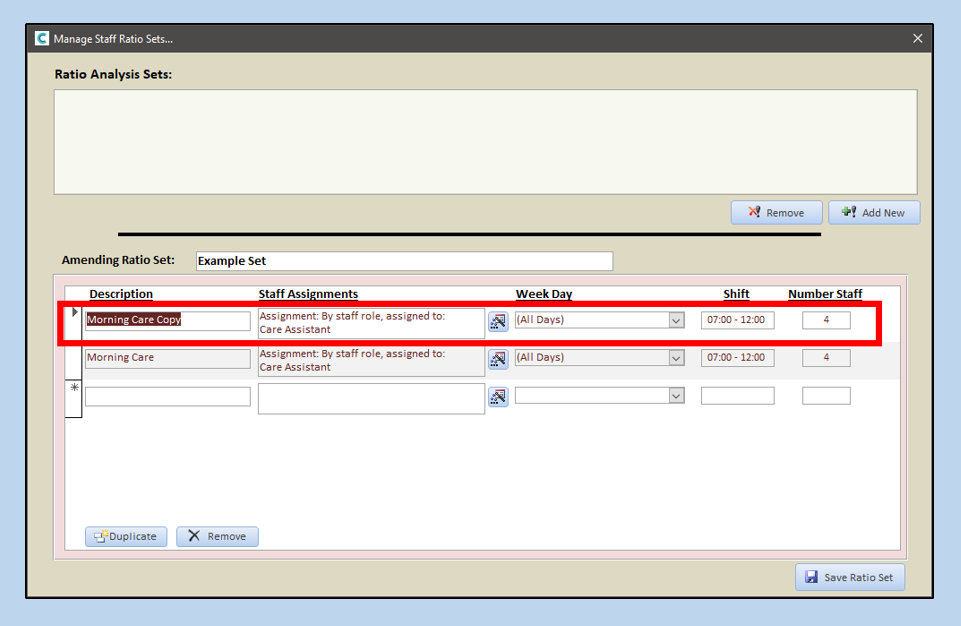
Task: Save the ratio set
Action: (x=850, y=577)
